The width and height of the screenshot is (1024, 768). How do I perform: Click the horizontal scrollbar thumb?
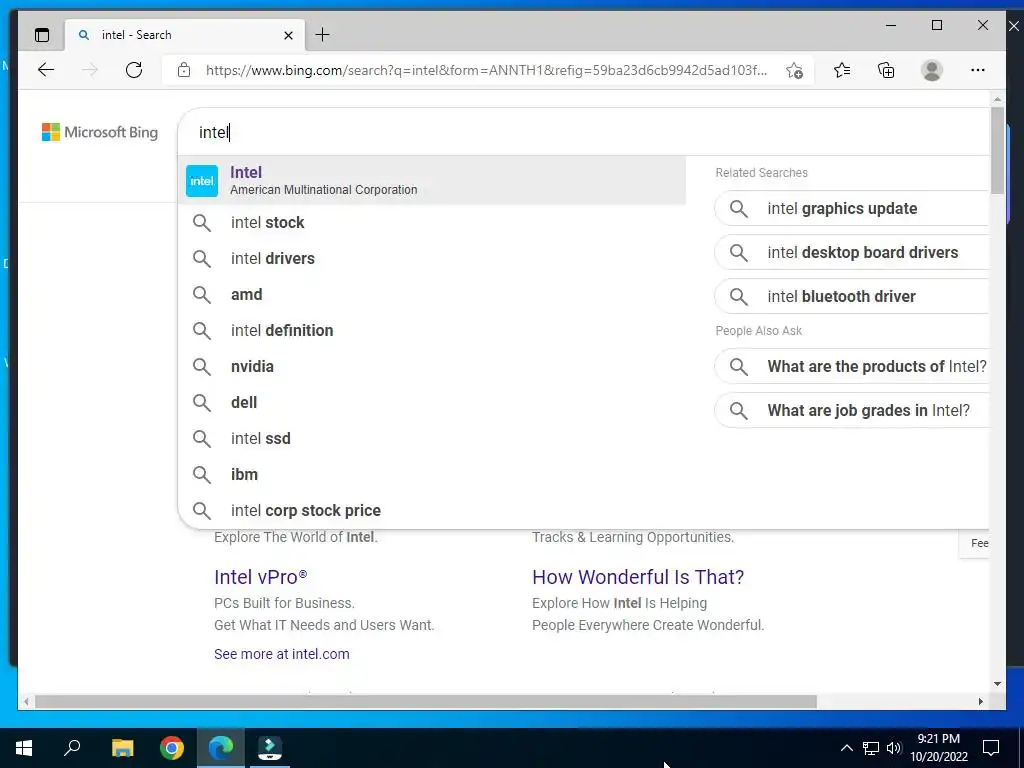pyautogui.click(x=426, y=701)
